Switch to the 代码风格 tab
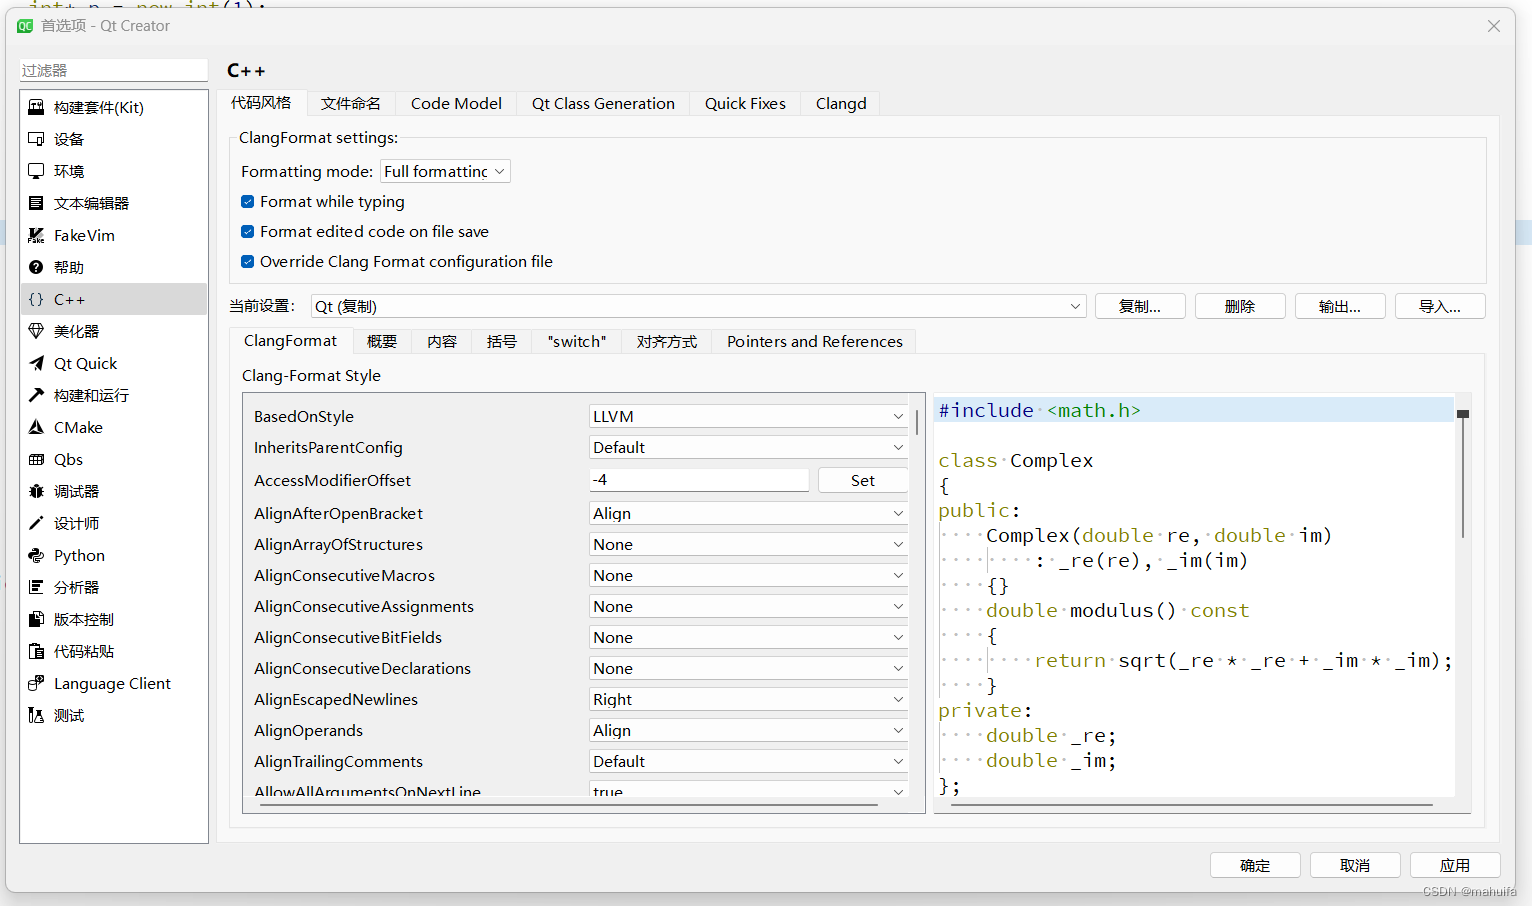Viewport: 1532px width, 906px height. [x=261, y=102]
